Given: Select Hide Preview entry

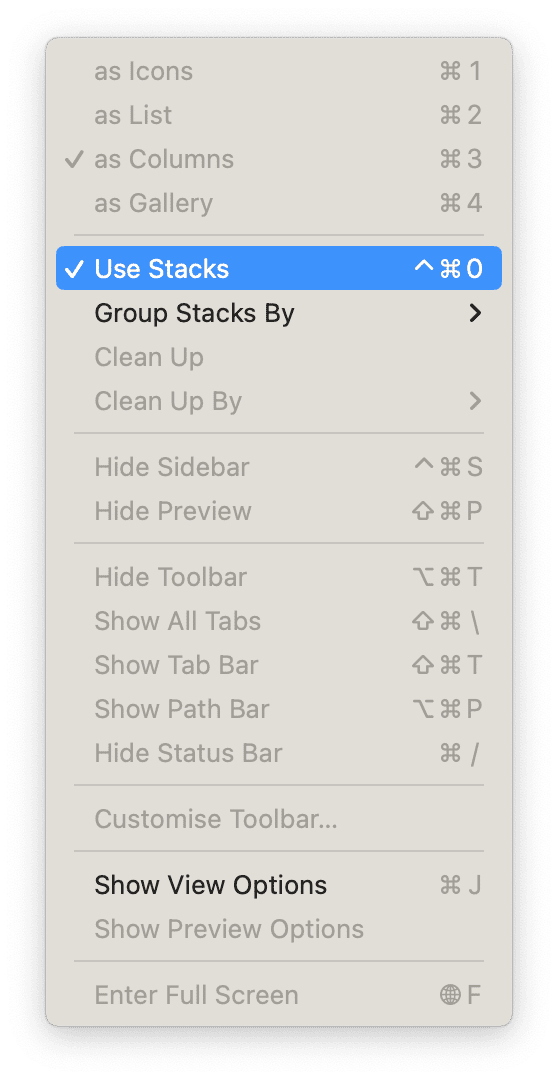Looking at the screenshot, I should tap(278, 511).
